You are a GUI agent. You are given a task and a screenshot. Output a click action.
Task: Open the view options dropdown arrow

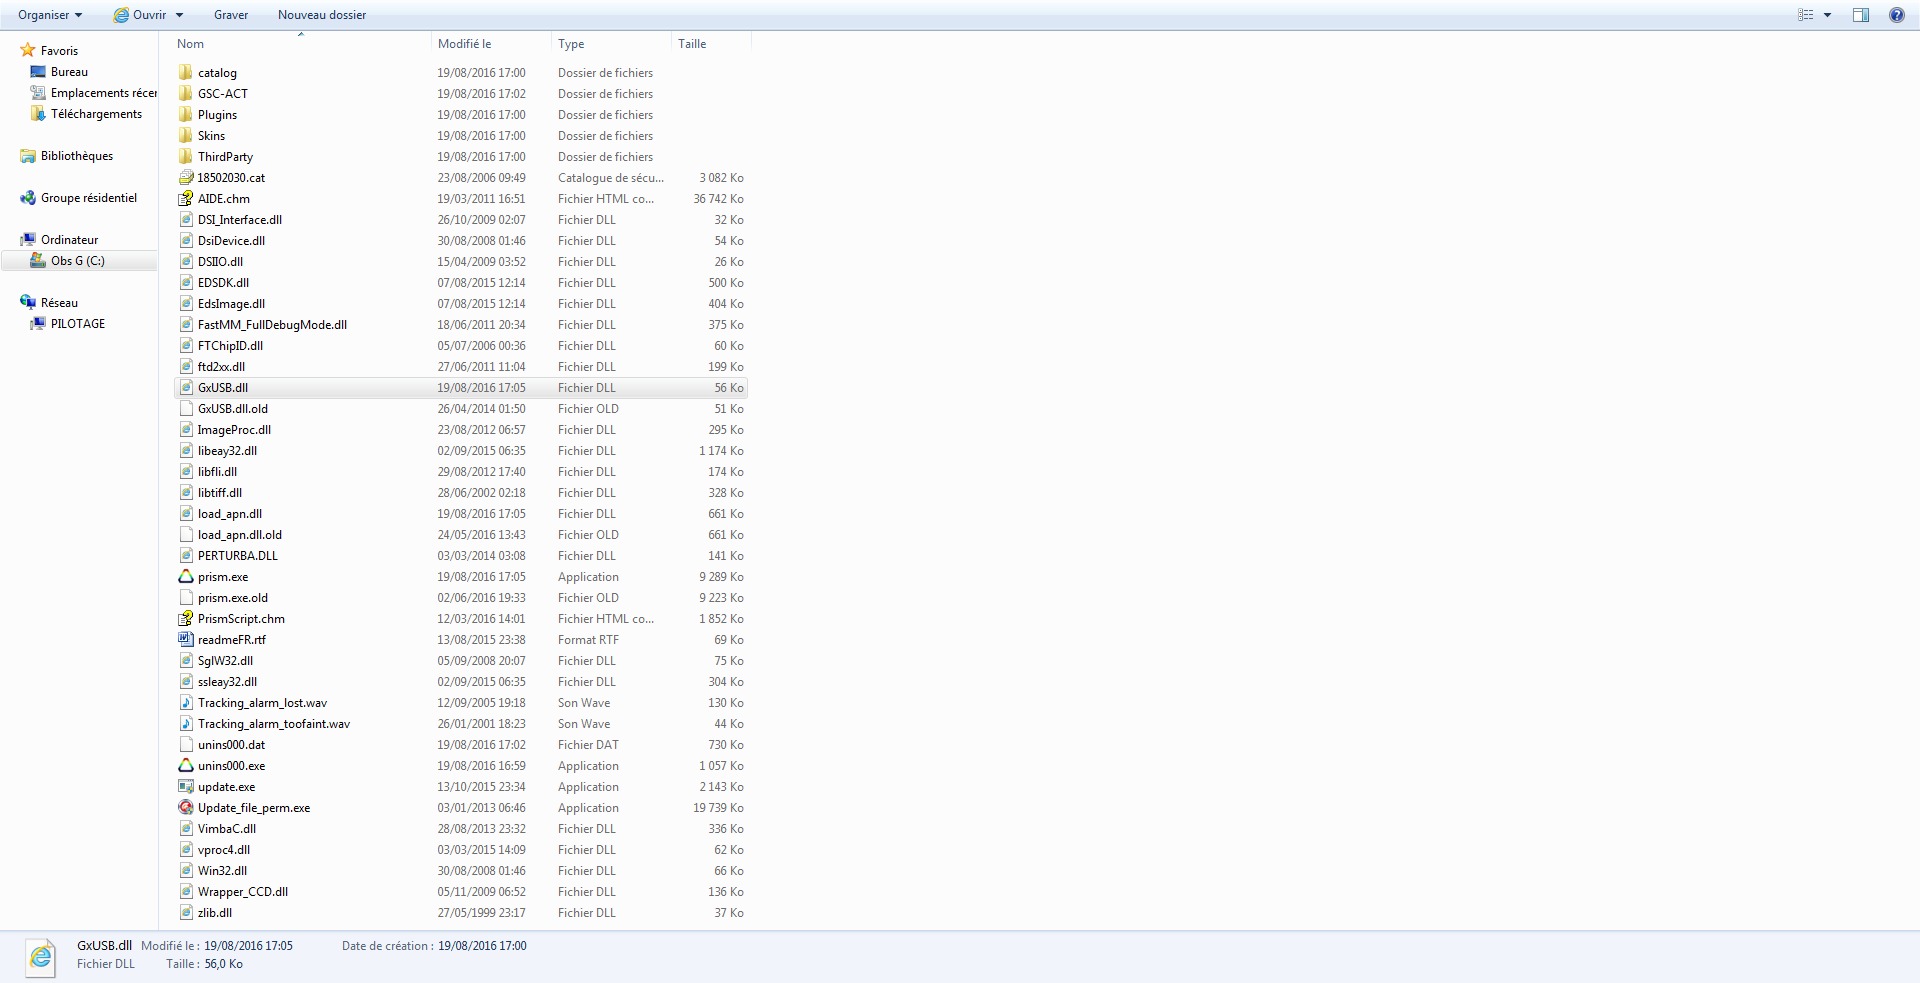tap(1828, 15)
